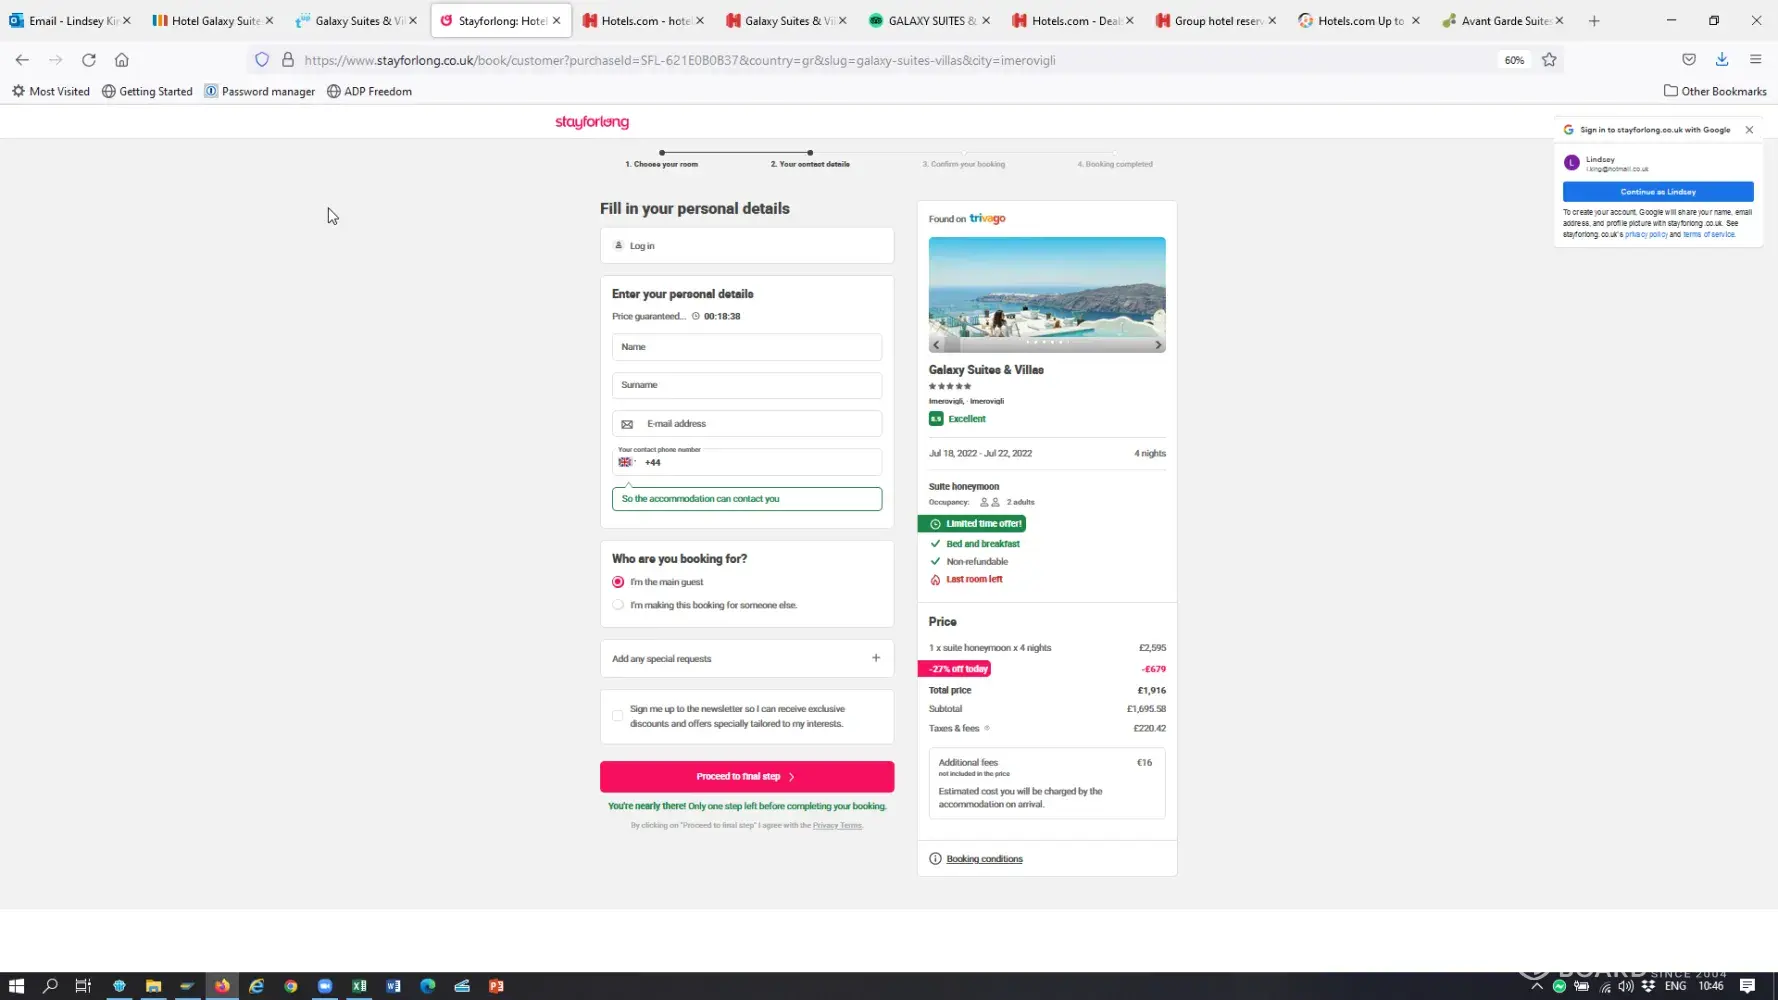1778x1000 pixels.
Task: Open the browser home page
Action: pyautogui.click(x=122, y=60)
